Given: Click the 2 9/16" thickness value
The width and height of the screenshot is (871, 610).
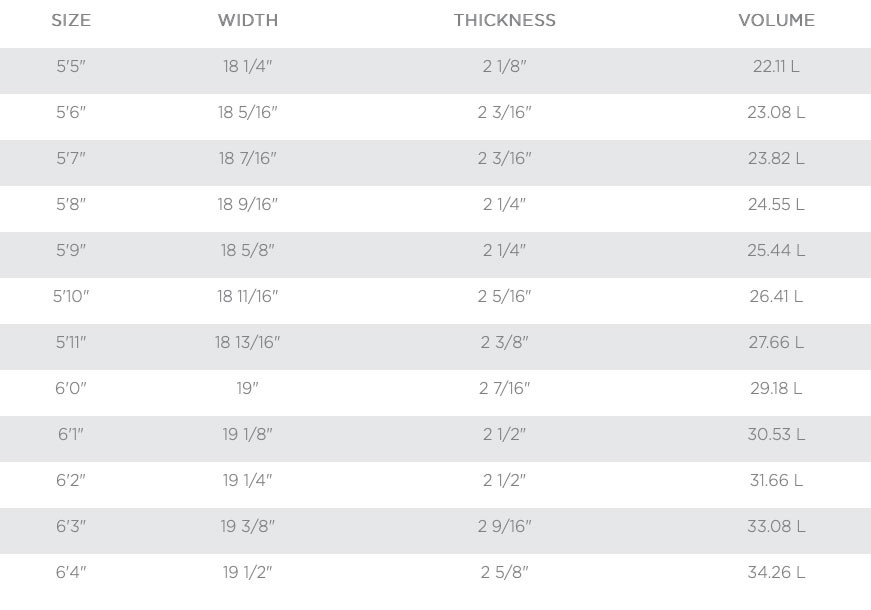Looking at the screenshot, I should [x=504, y=527].
